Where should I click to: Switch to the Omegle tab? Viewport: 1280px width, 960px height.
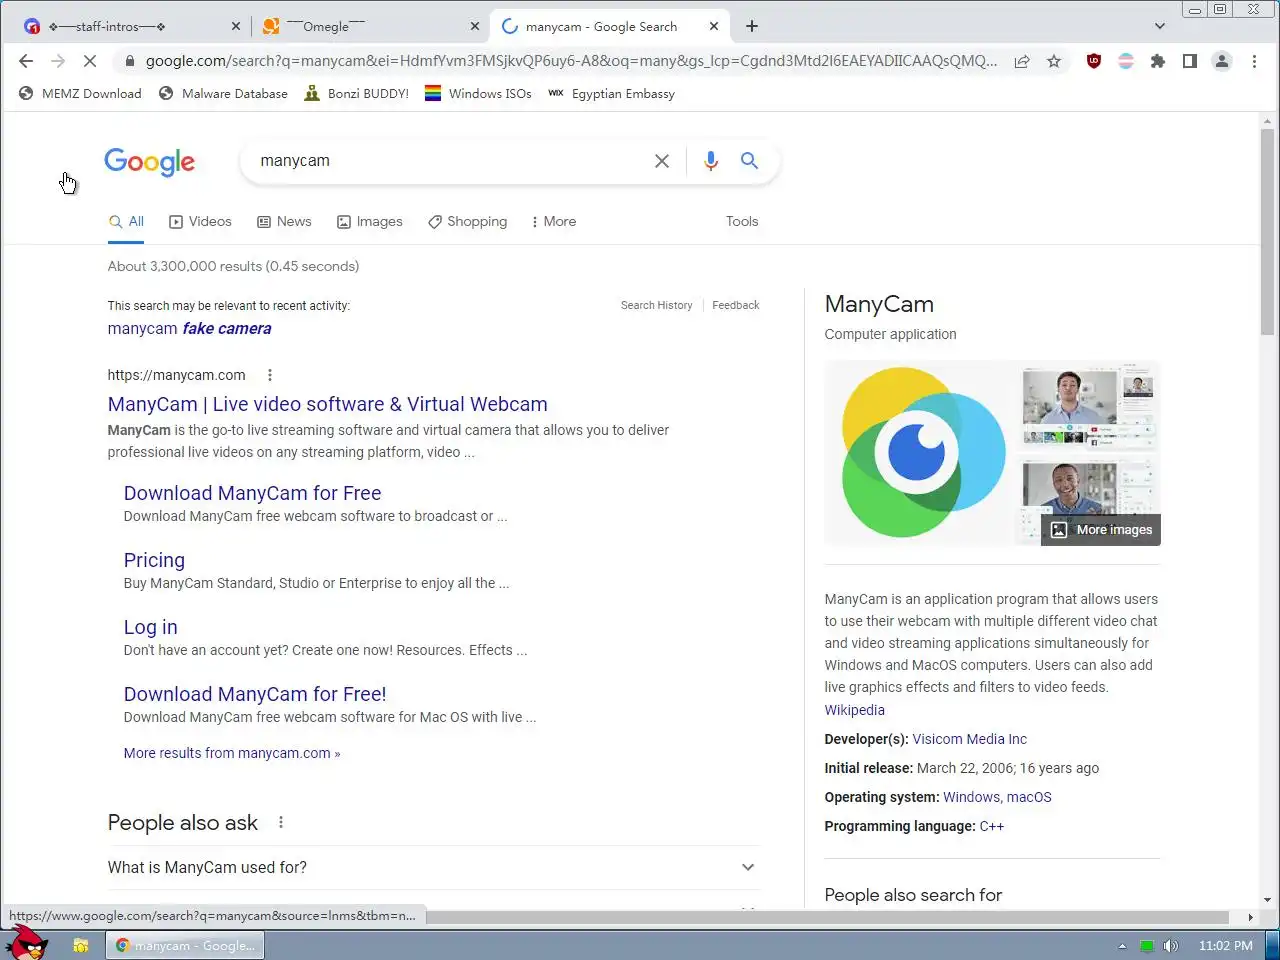(370, 27)
